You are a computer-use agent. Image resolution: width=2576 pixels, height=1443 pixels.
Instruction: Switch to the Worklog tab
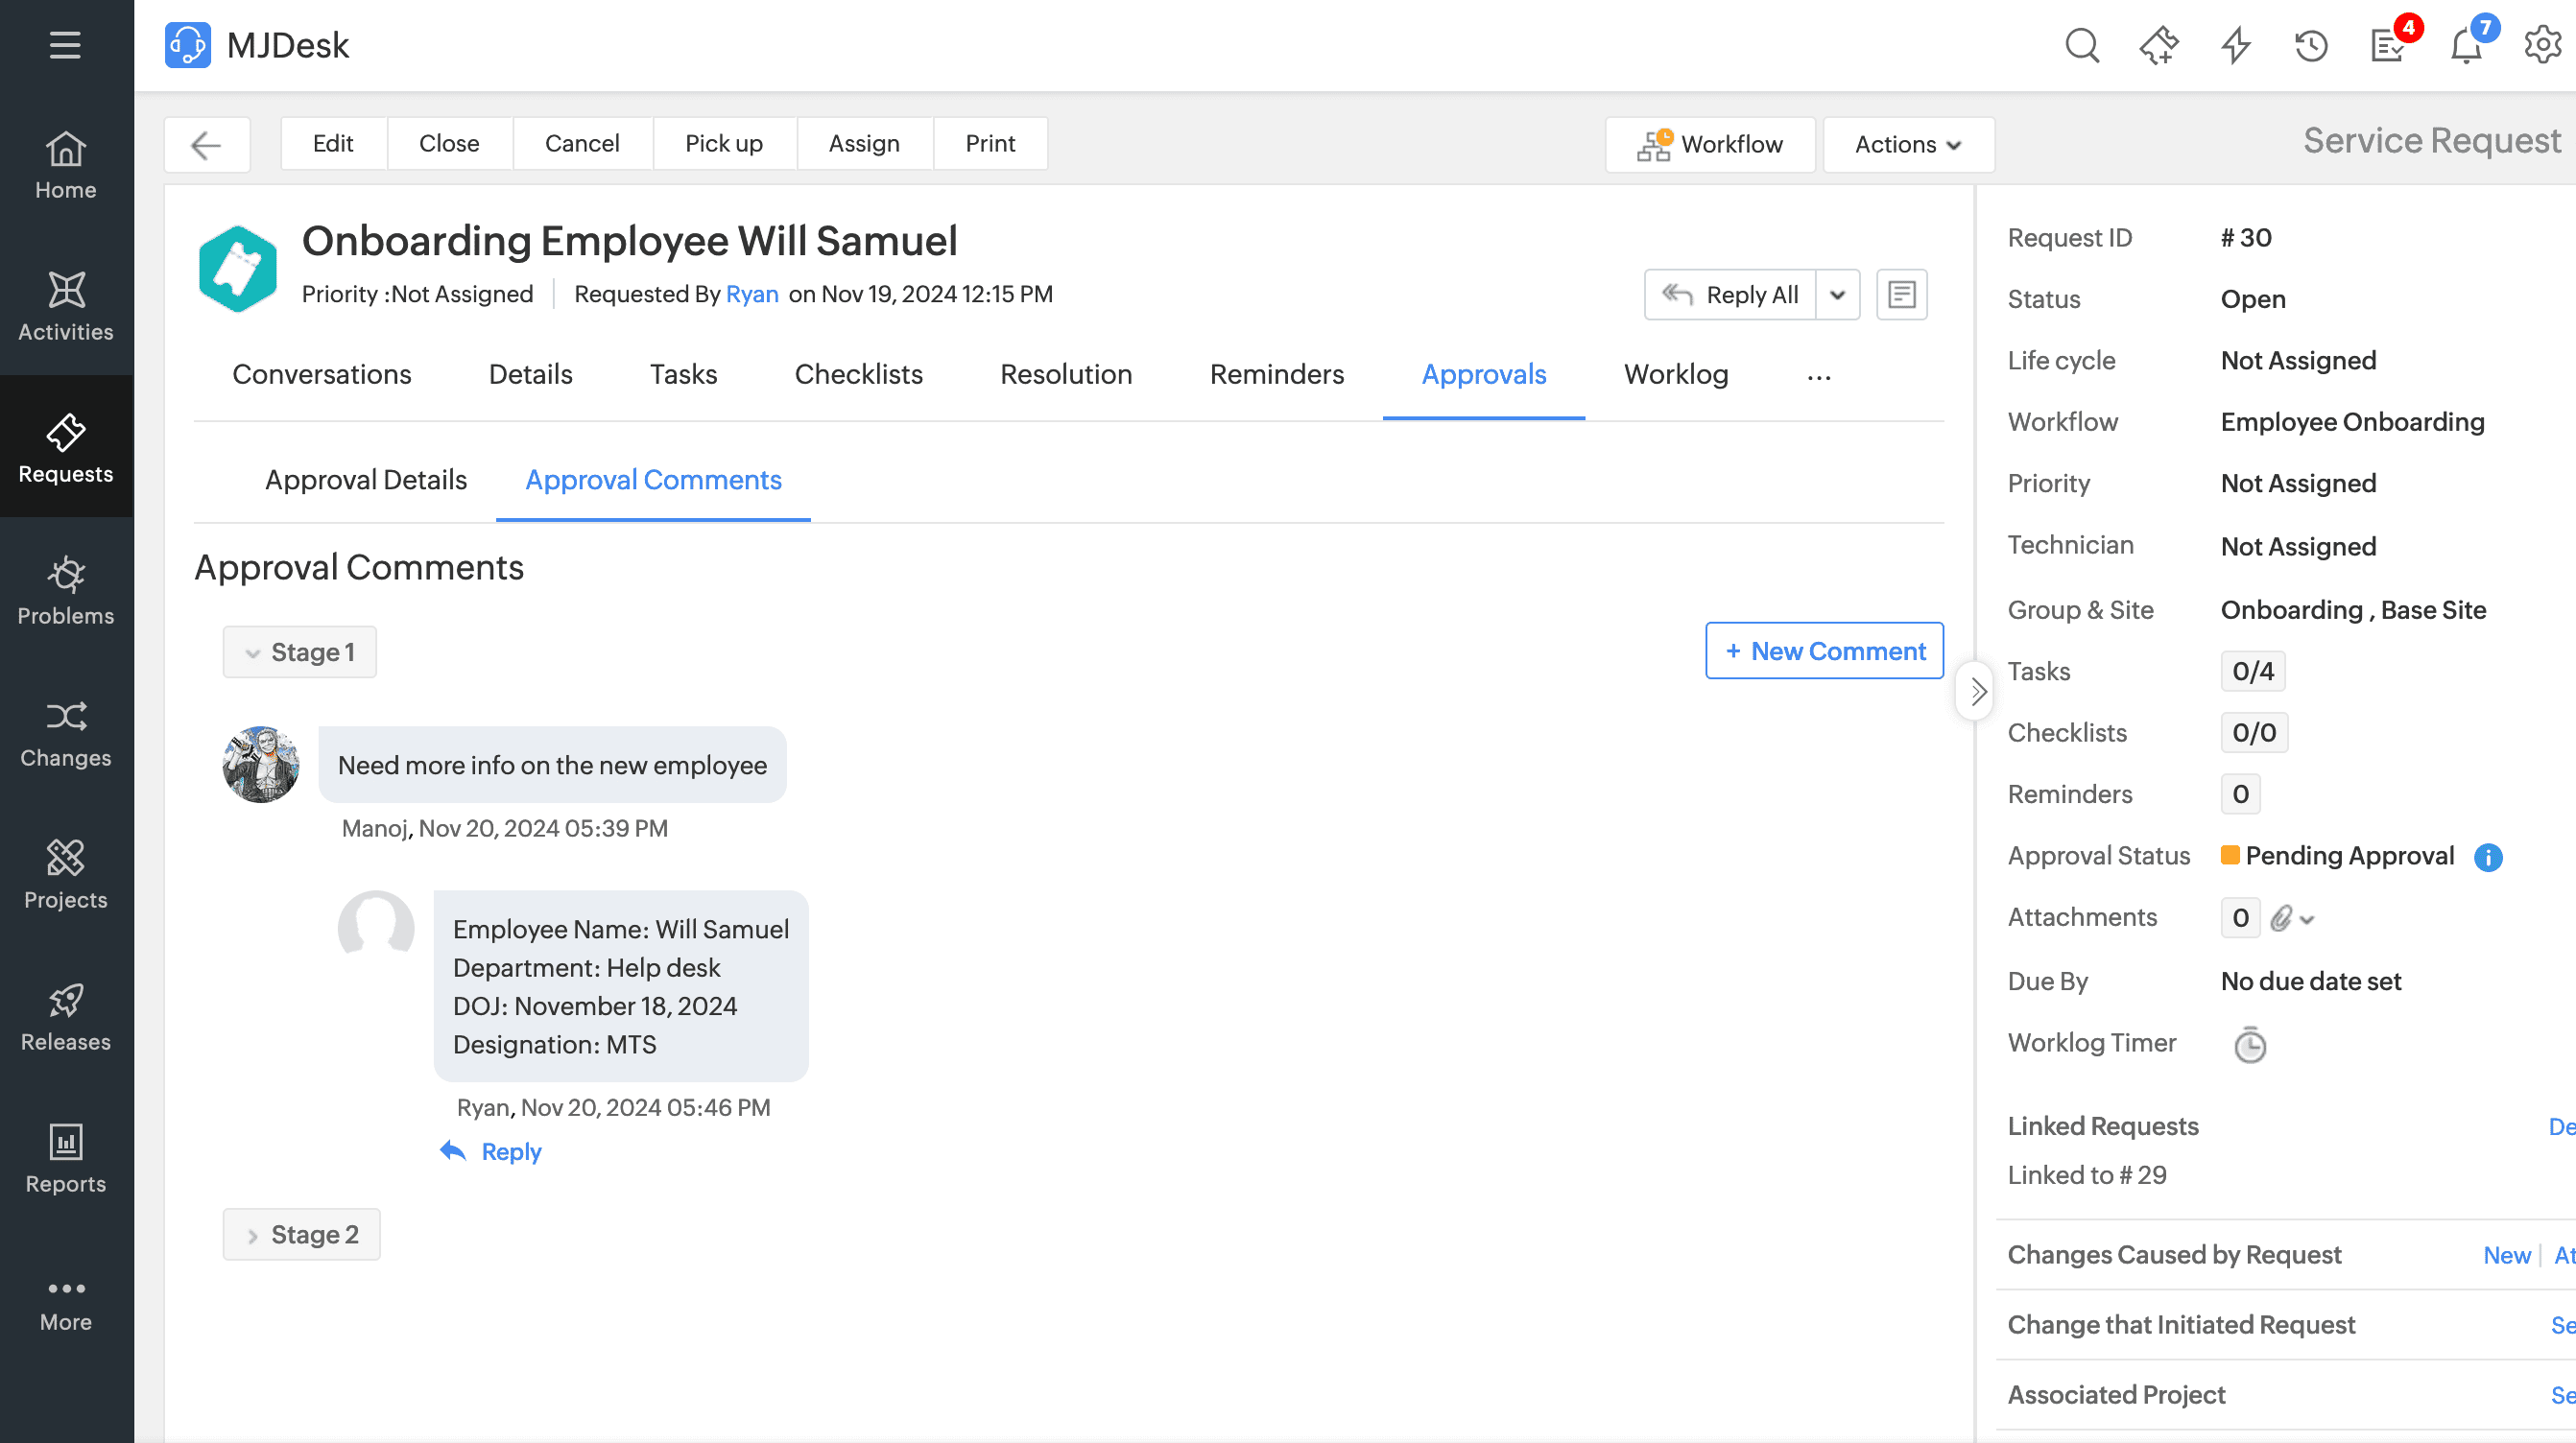pos(1675,374)
